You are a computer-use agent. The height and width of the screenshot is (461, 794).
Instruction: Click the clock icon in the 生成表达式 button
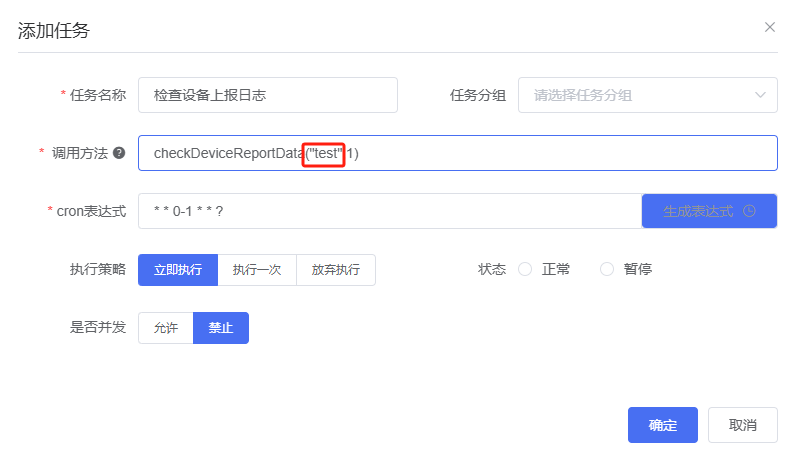(x=749, y=211)
